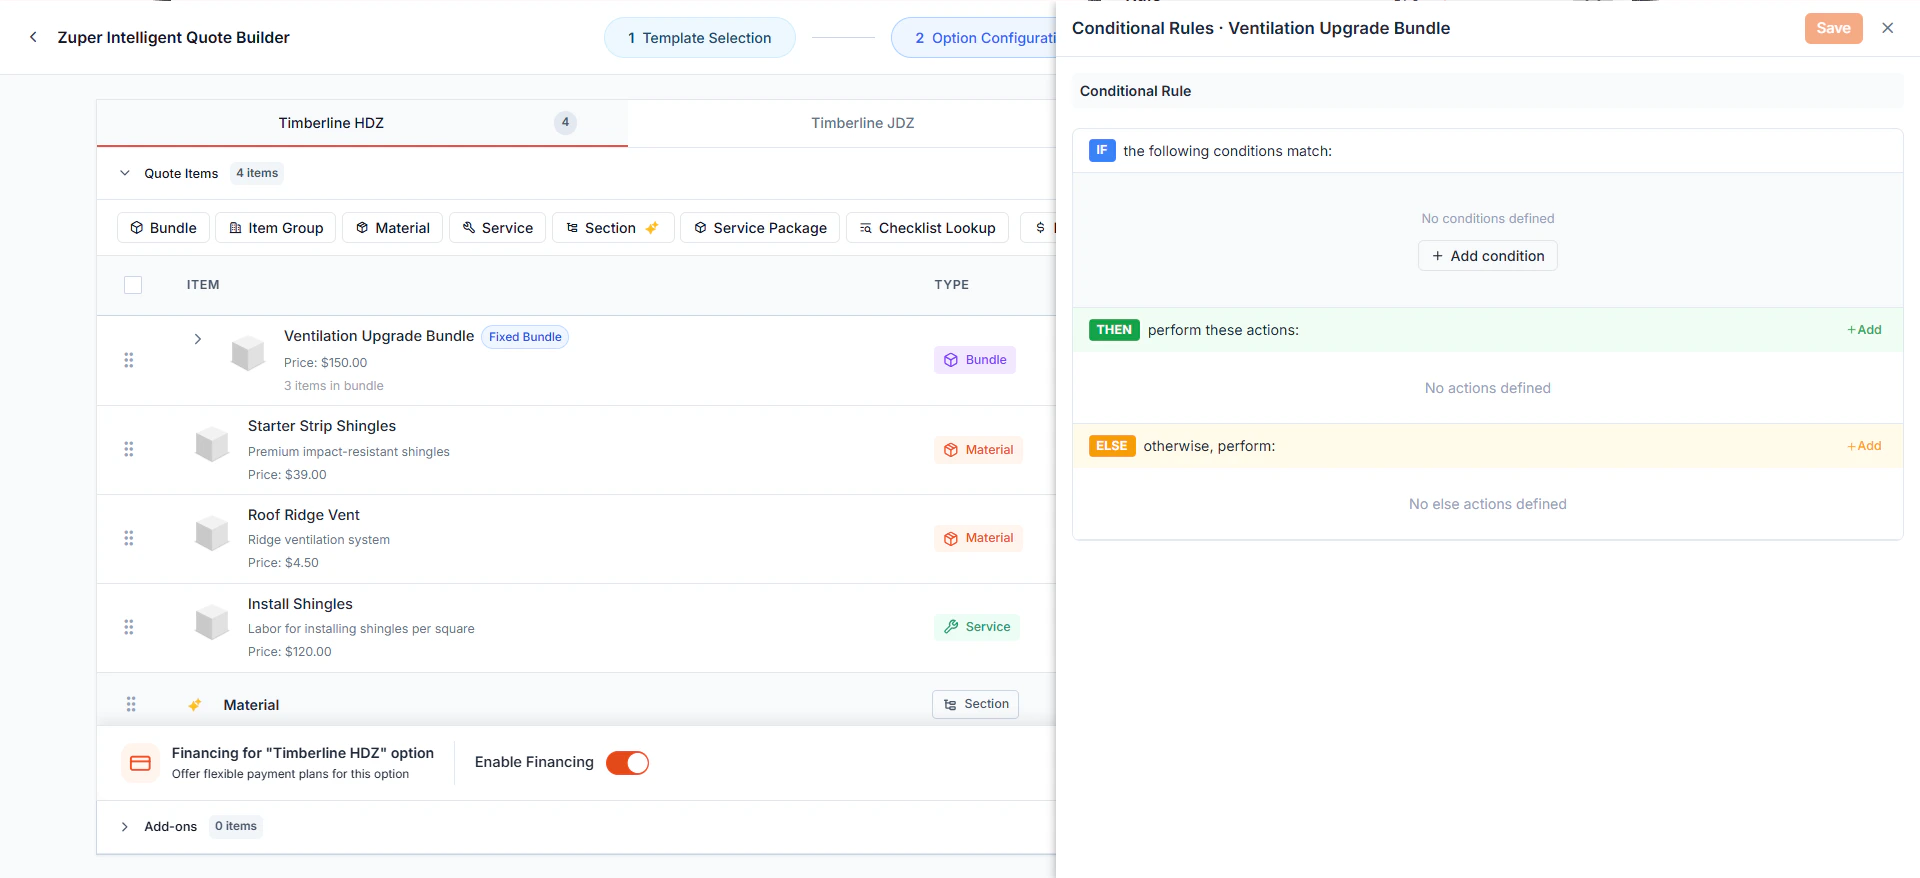Click Install Shingles Service type badge
The width and height of the screenshot is (1920, 878).
click(x=977, y=627)
